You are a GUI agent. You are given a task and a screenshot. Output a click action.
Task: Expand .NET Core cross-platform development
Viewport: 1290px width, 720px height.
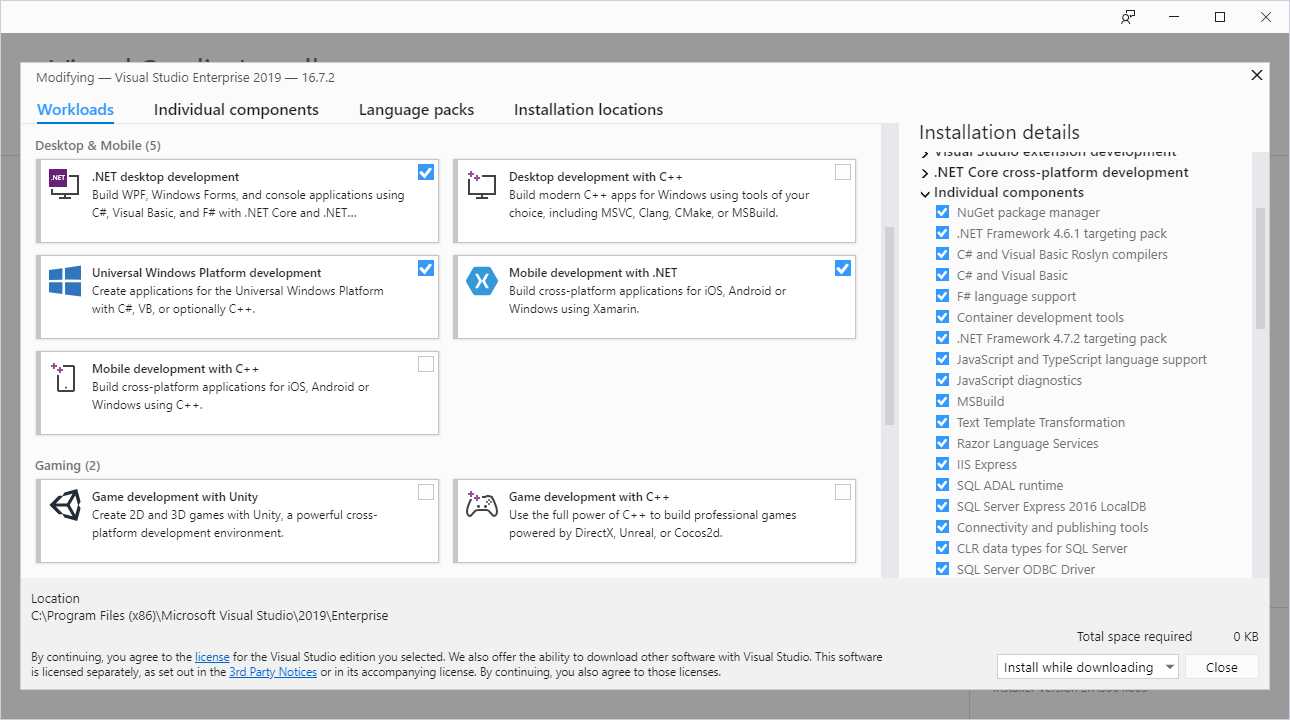coord(923,172)
